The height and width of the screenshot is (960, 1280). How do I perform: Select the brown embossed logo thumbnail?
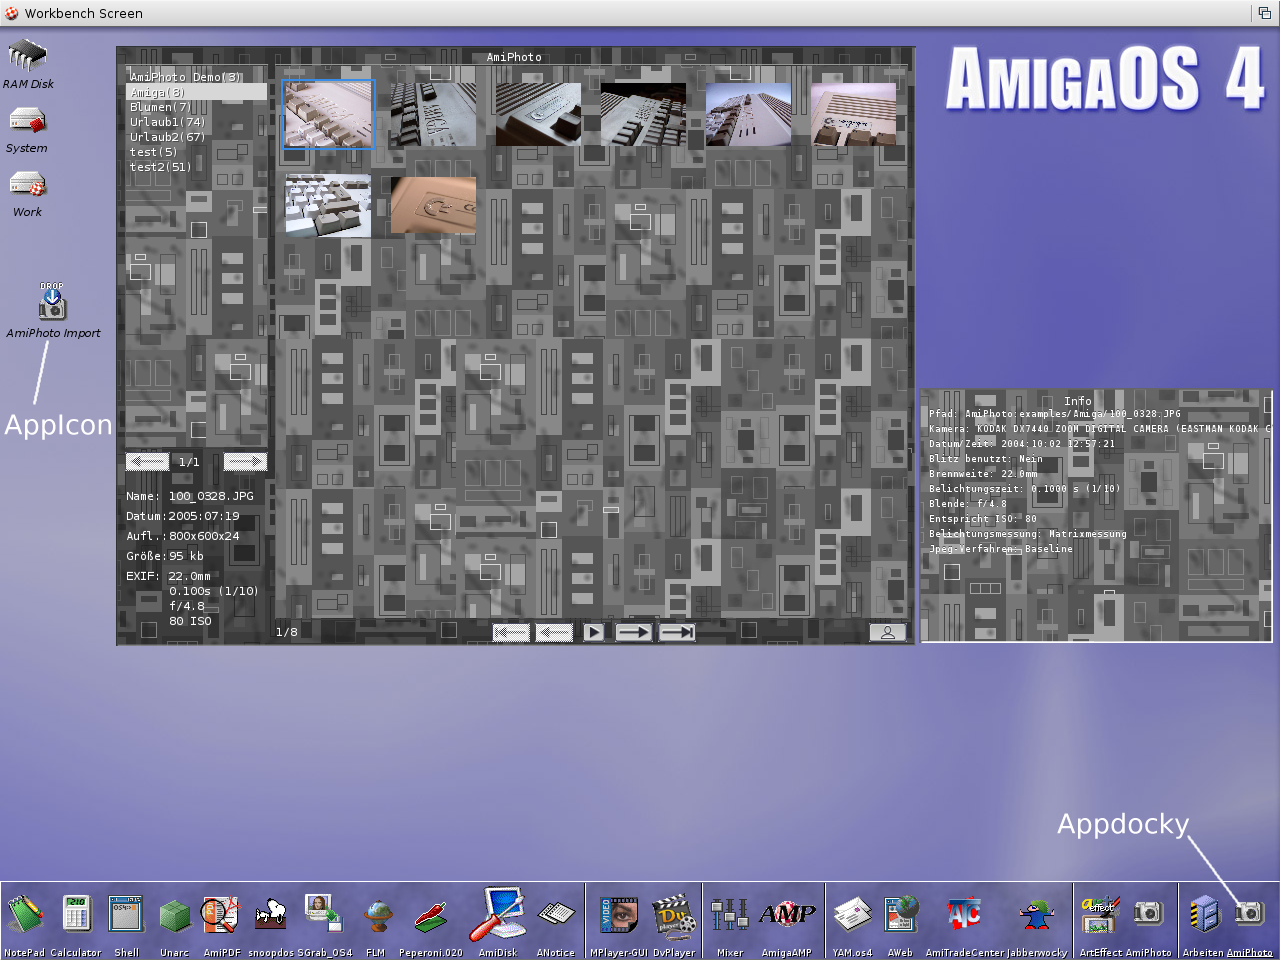coord(433,205)
